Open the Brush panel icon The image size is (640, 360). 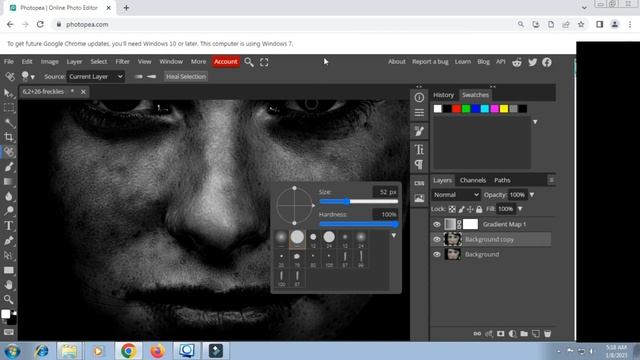click(x=419, y=131)
